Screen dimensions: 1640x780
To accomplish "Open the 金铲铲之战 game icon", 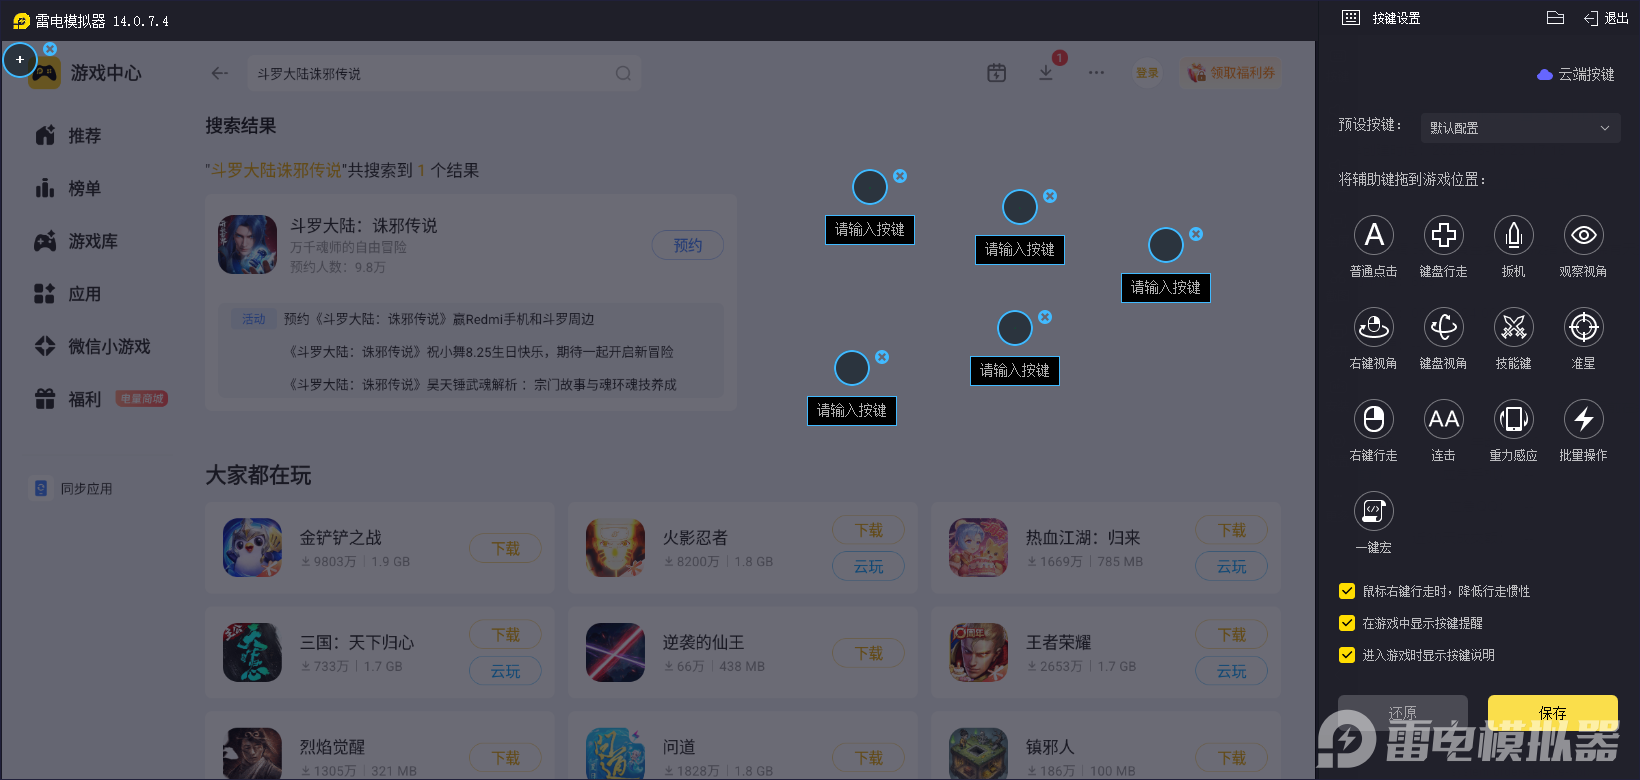I will coord(252,547).
